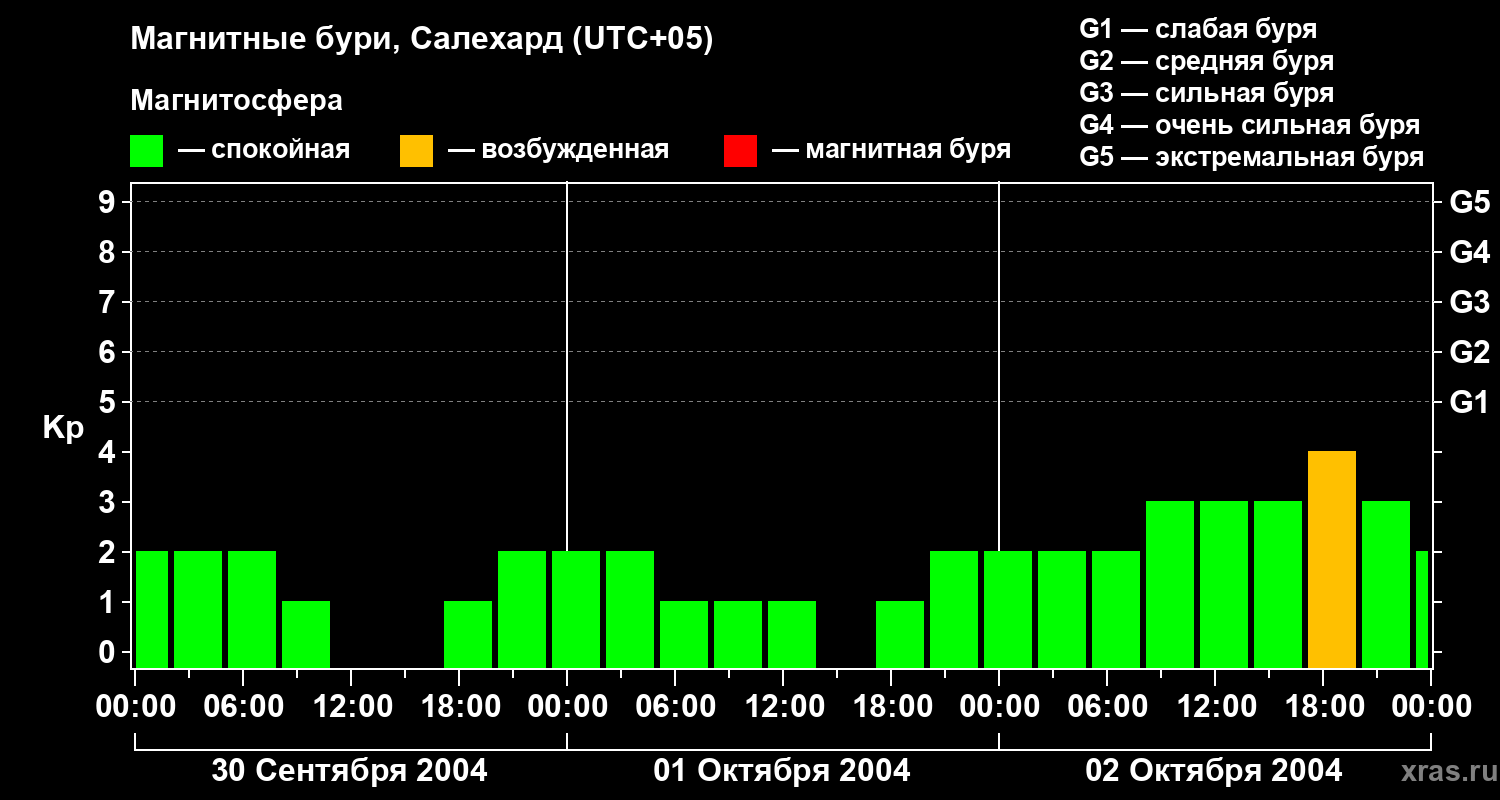Click the Kp 1 bar at 12:00 on 01 October

792,634
